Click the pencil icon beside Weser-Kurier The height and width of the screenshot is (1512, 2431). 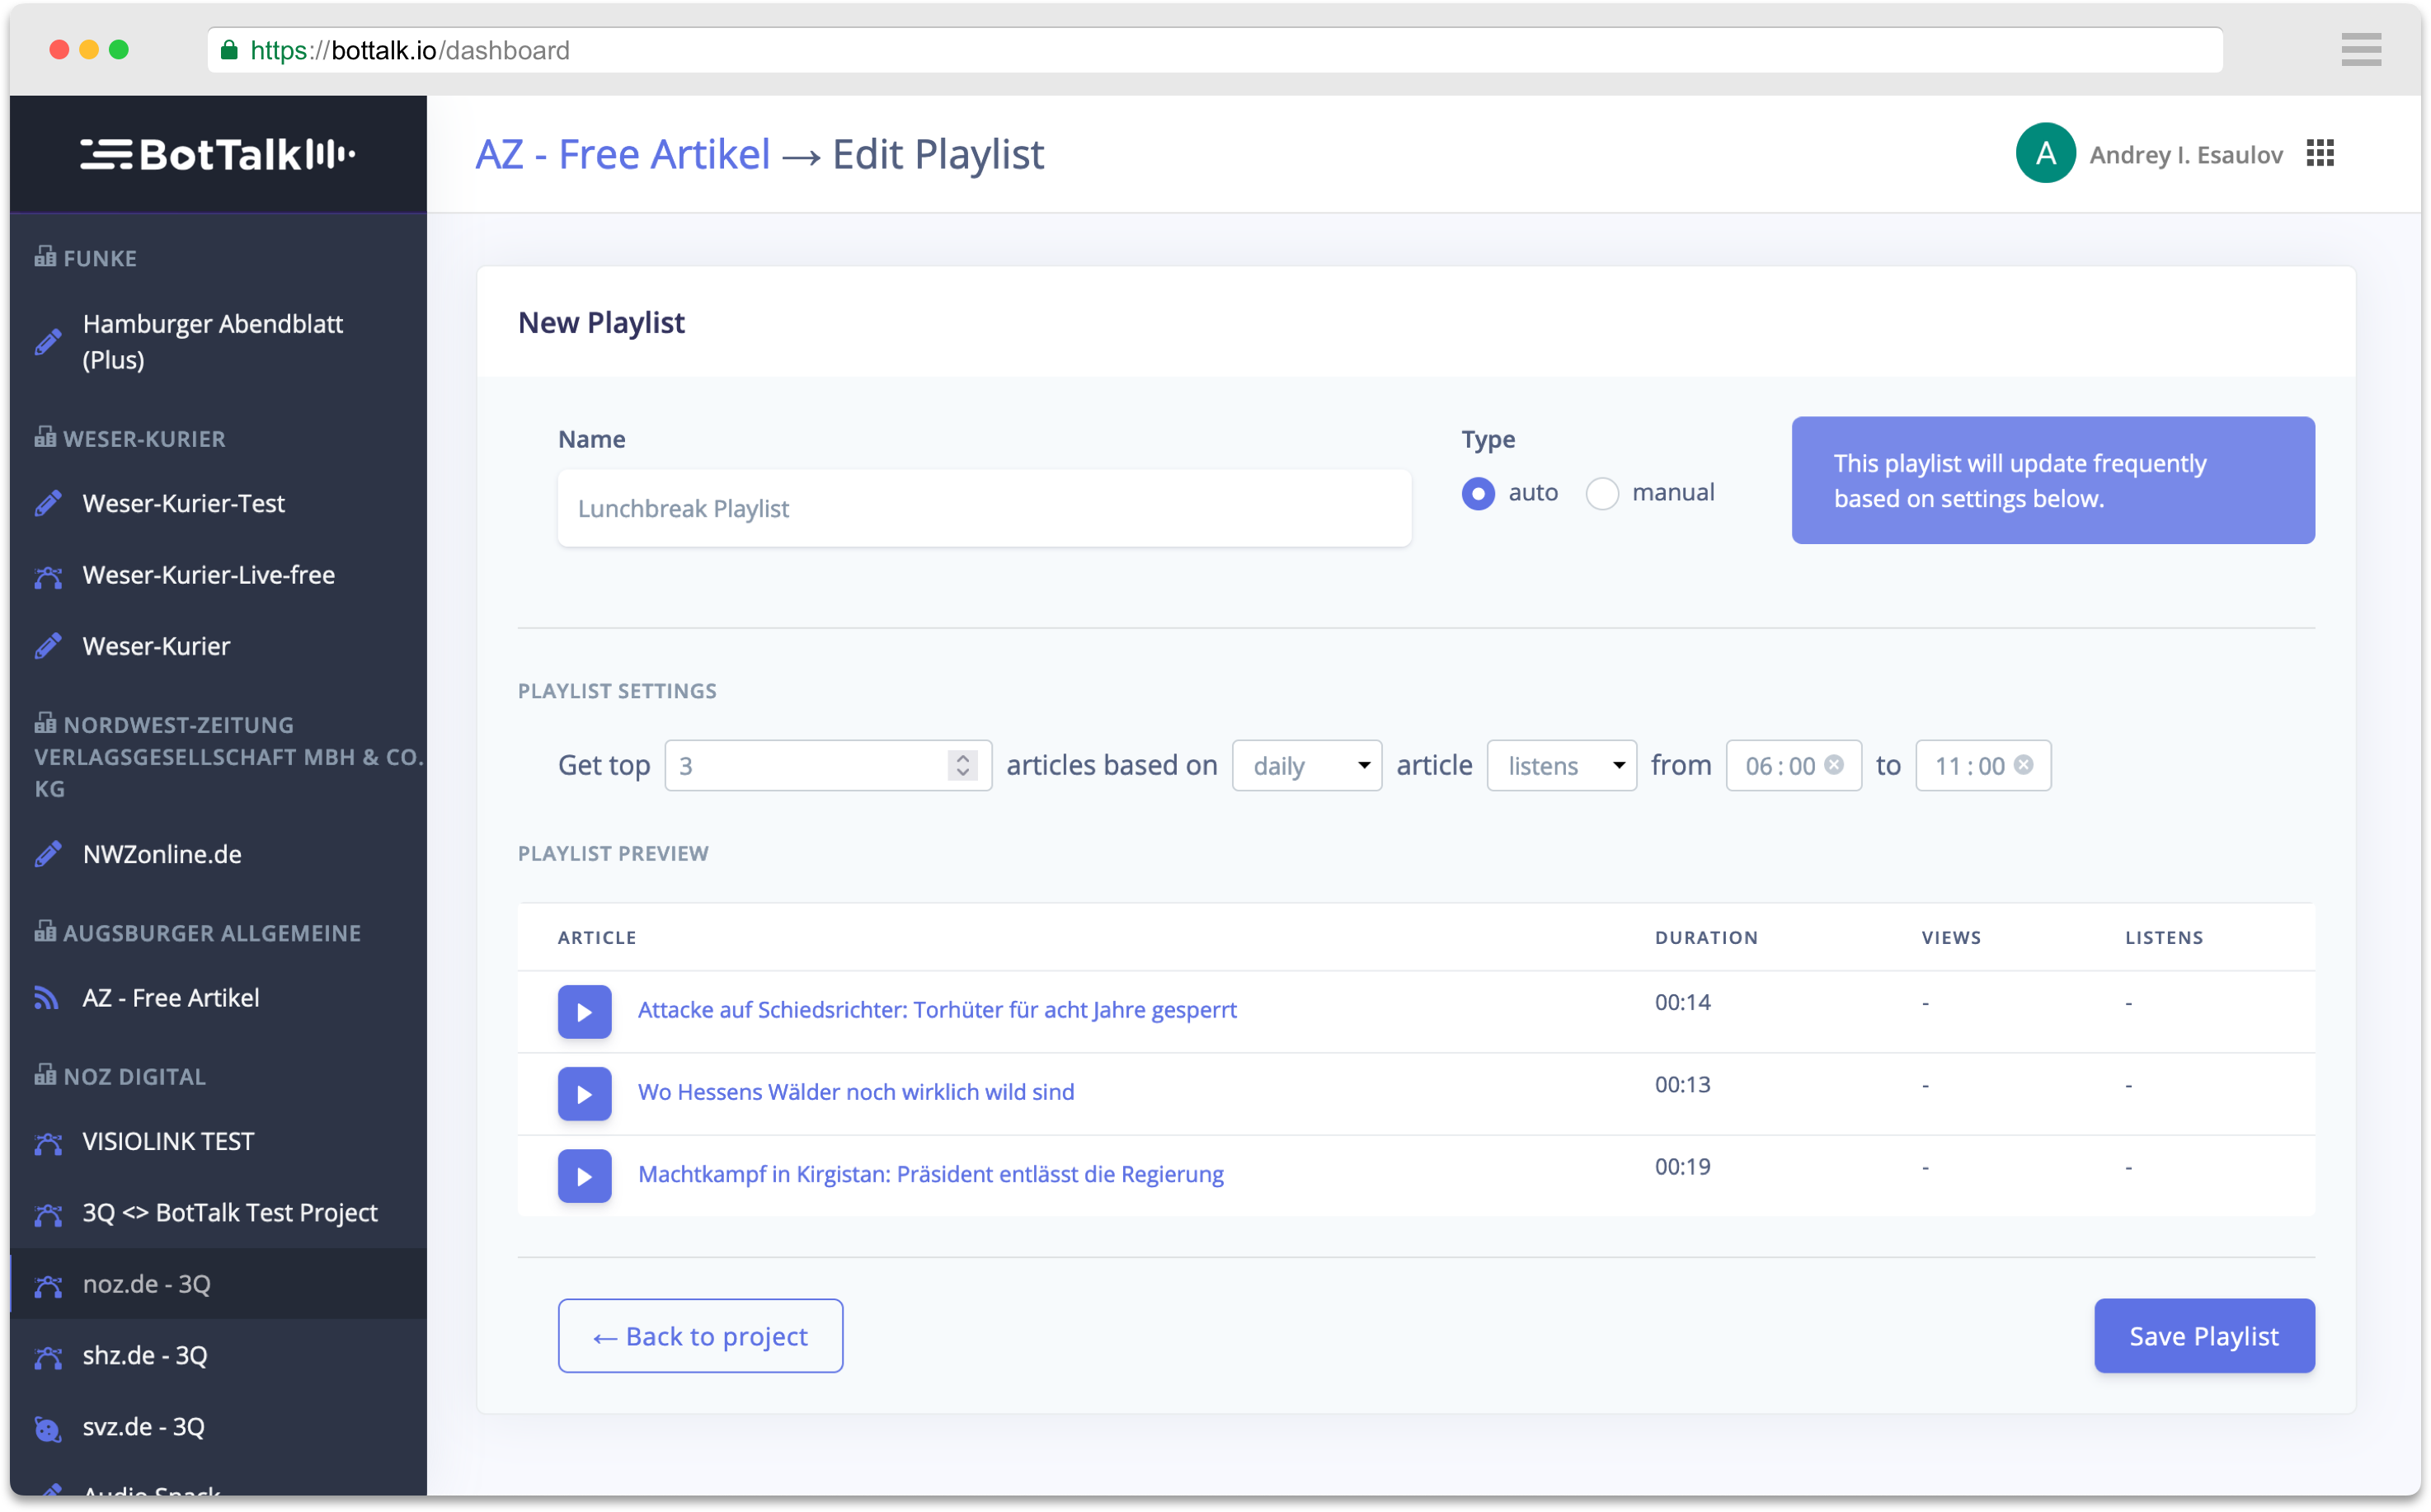(48, 646)
